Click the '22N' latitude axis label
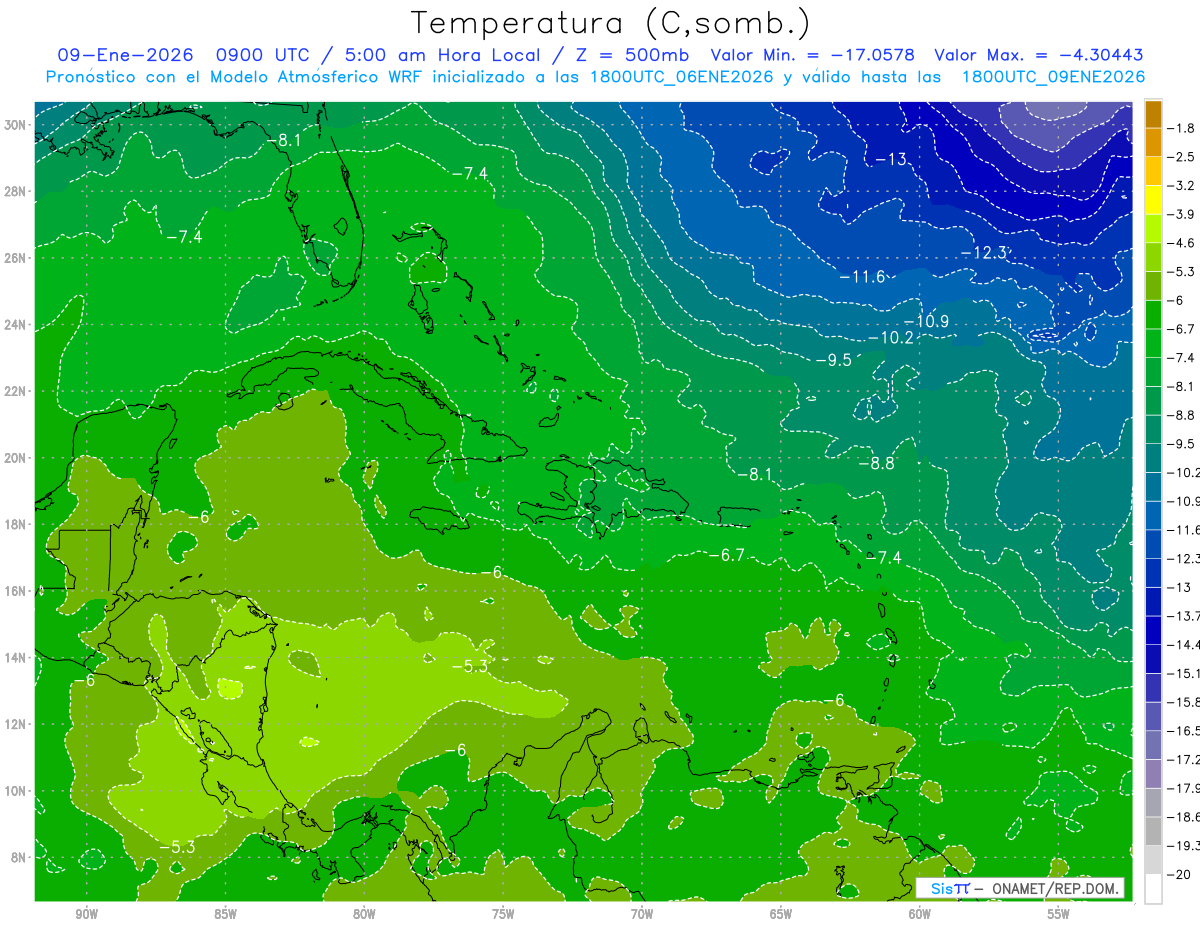The height and width of the screenshot is (927, 1200). point(17,391)
